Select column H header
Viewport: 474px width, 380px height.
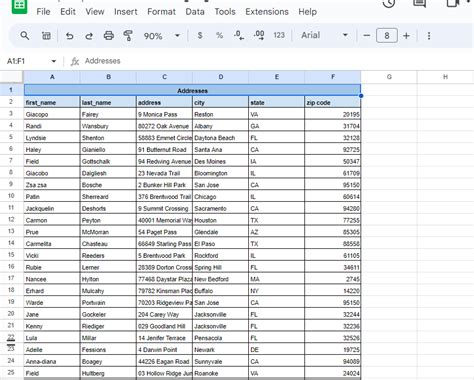445,77
